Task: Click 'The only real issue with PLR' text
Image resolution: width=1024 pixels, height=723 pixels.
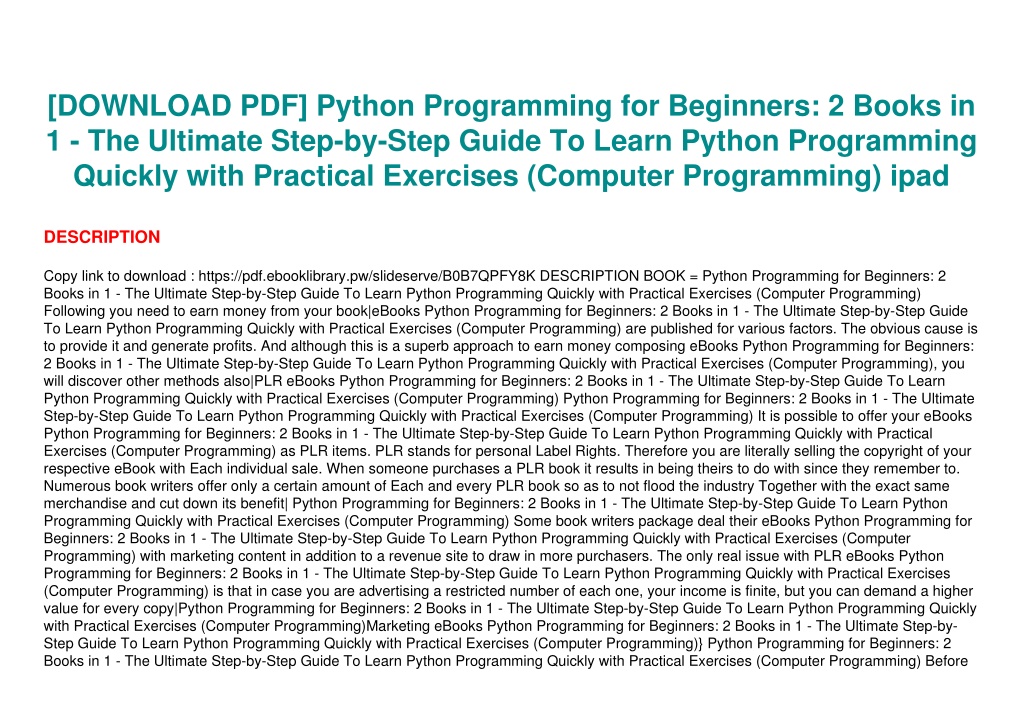Action: point(749,556)
